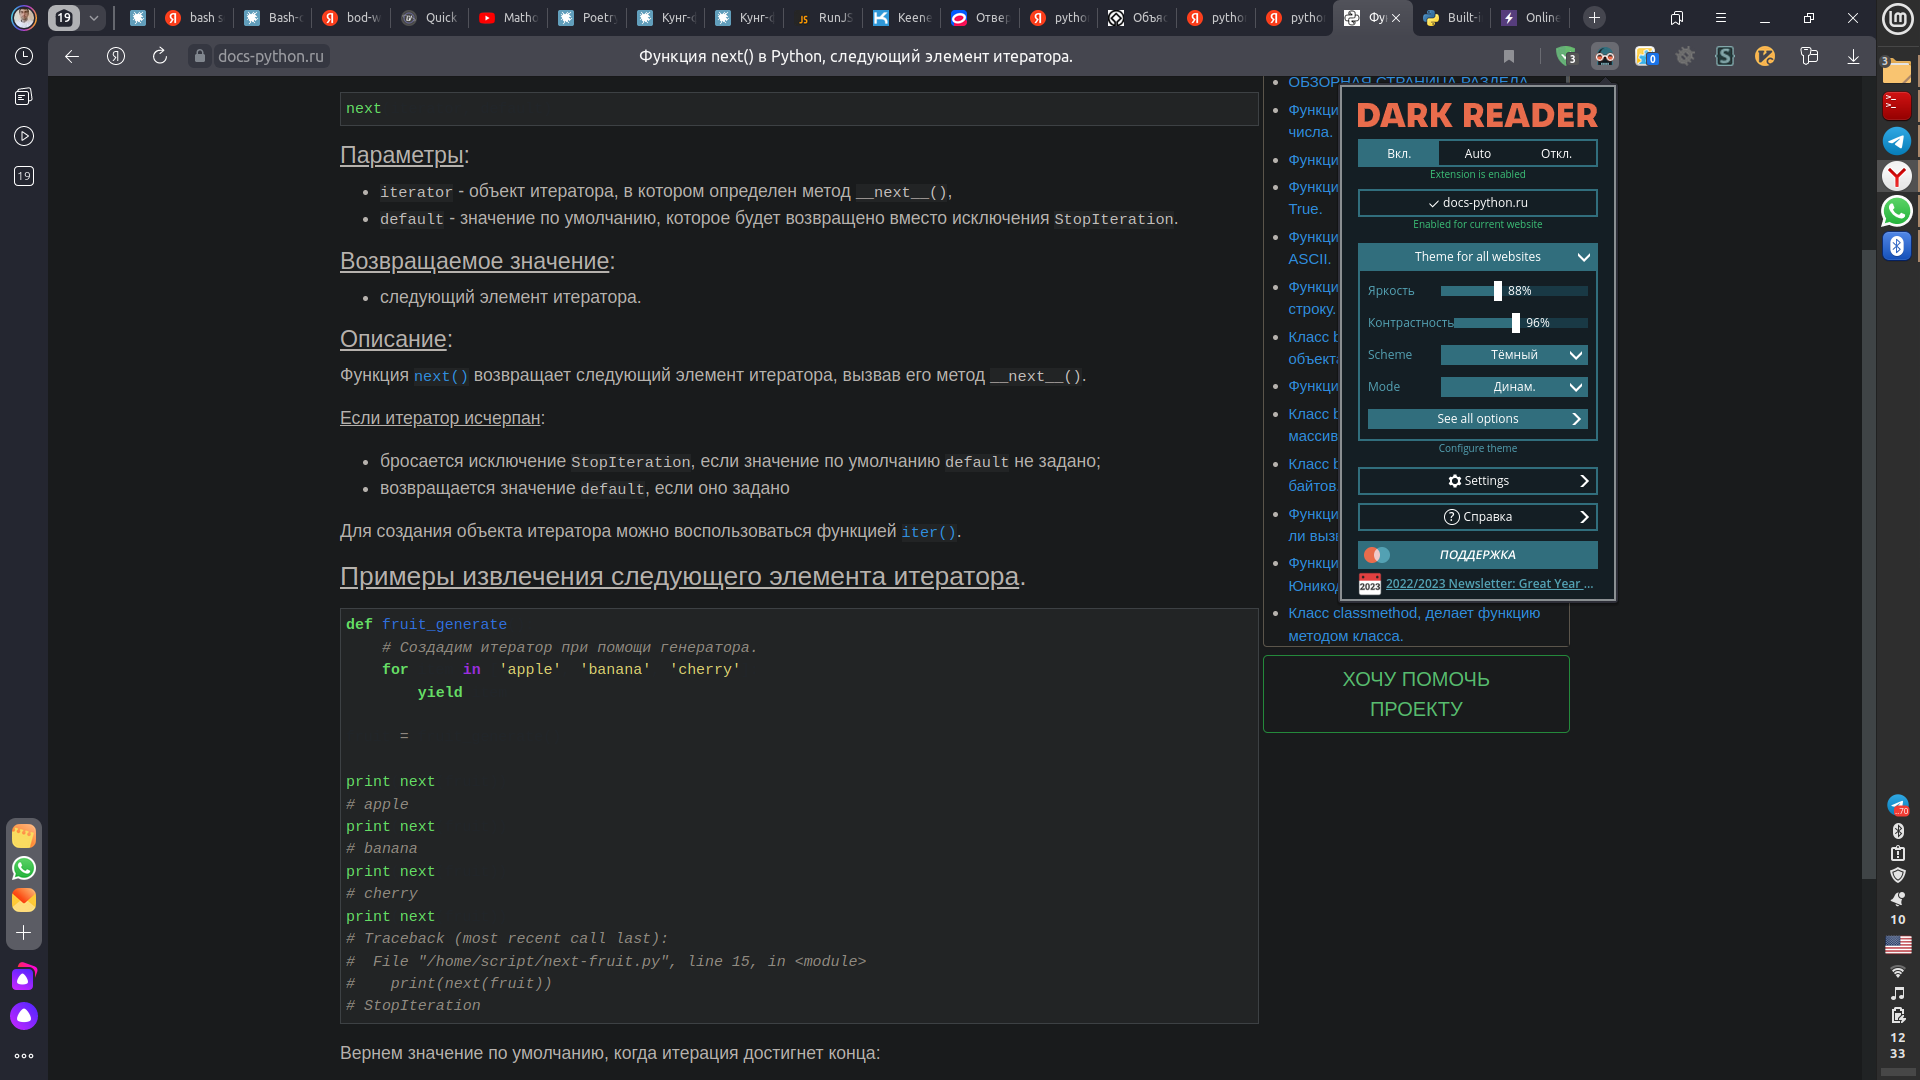
Task: Reload the current page
Action: 160,56
